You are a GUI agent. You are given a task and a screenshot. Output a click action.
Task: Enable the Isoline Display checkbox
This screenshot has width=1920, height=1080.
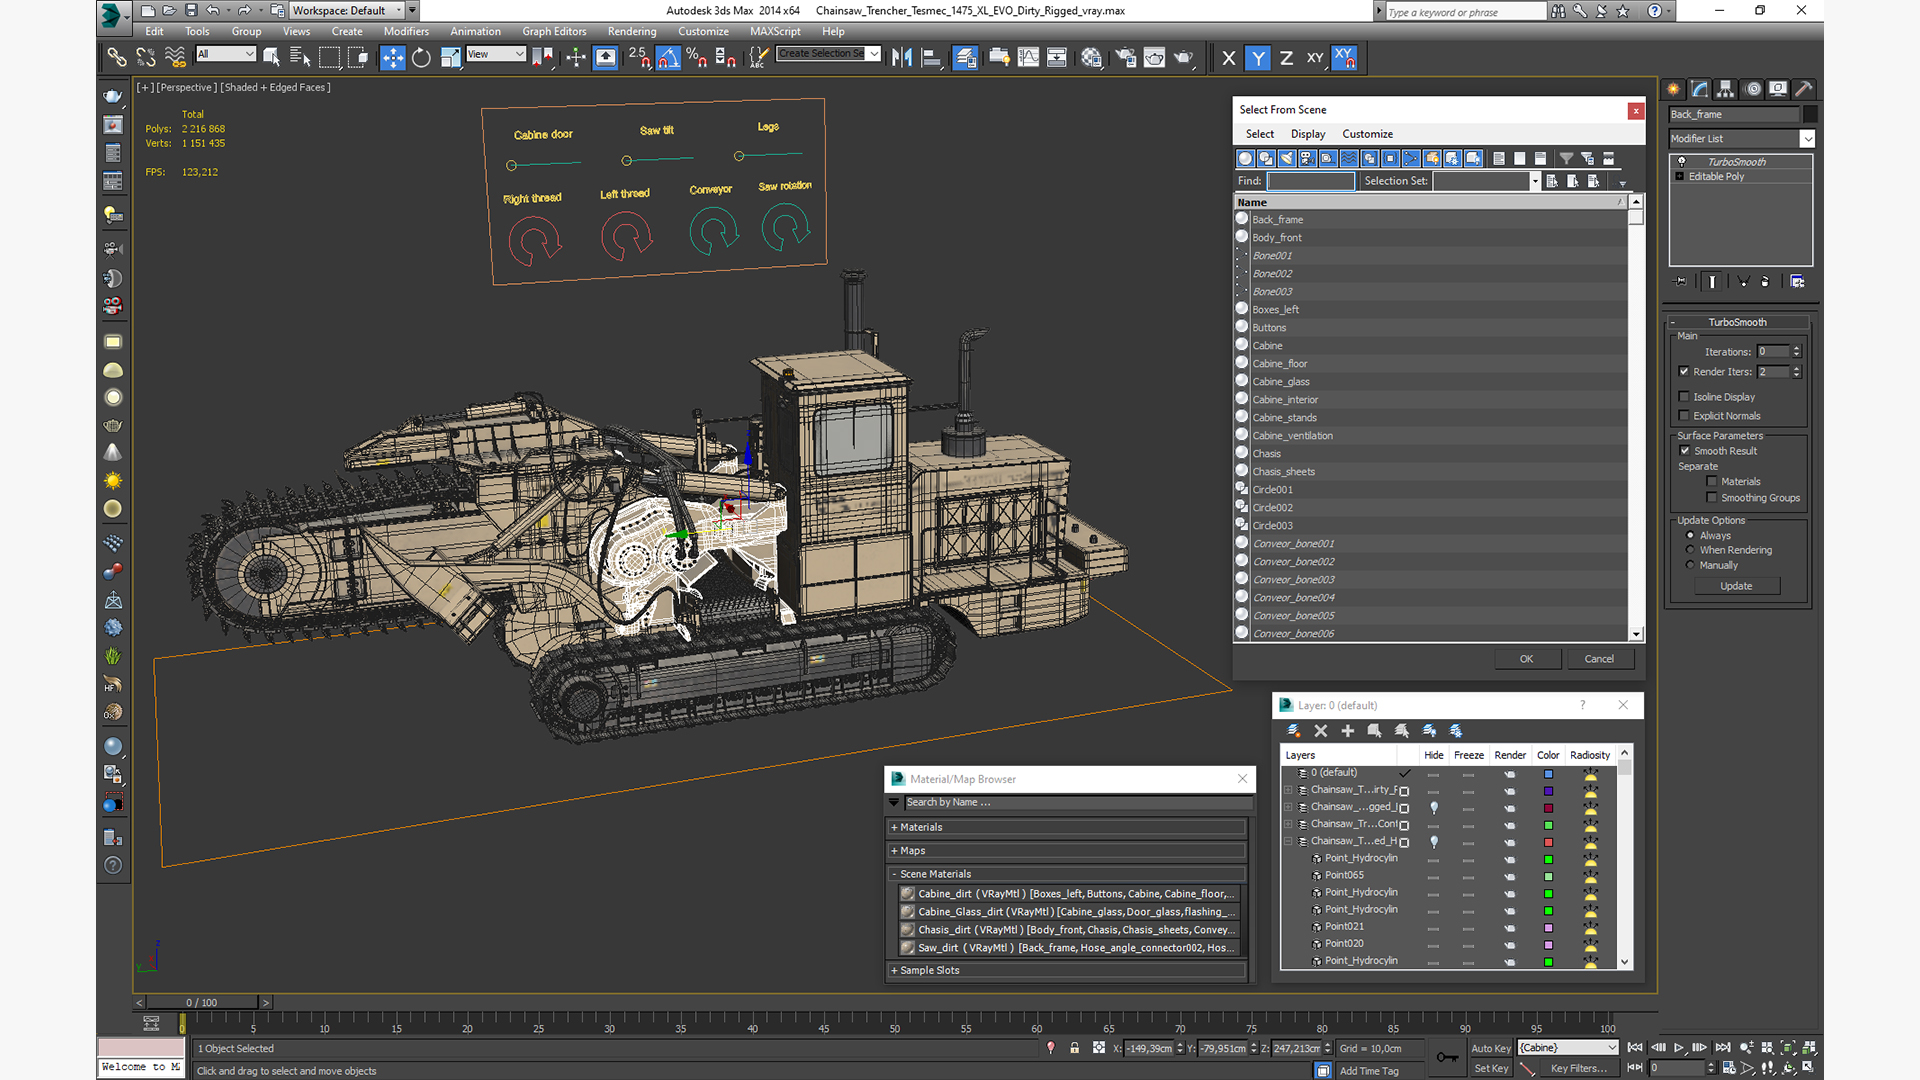[1684, 397]
